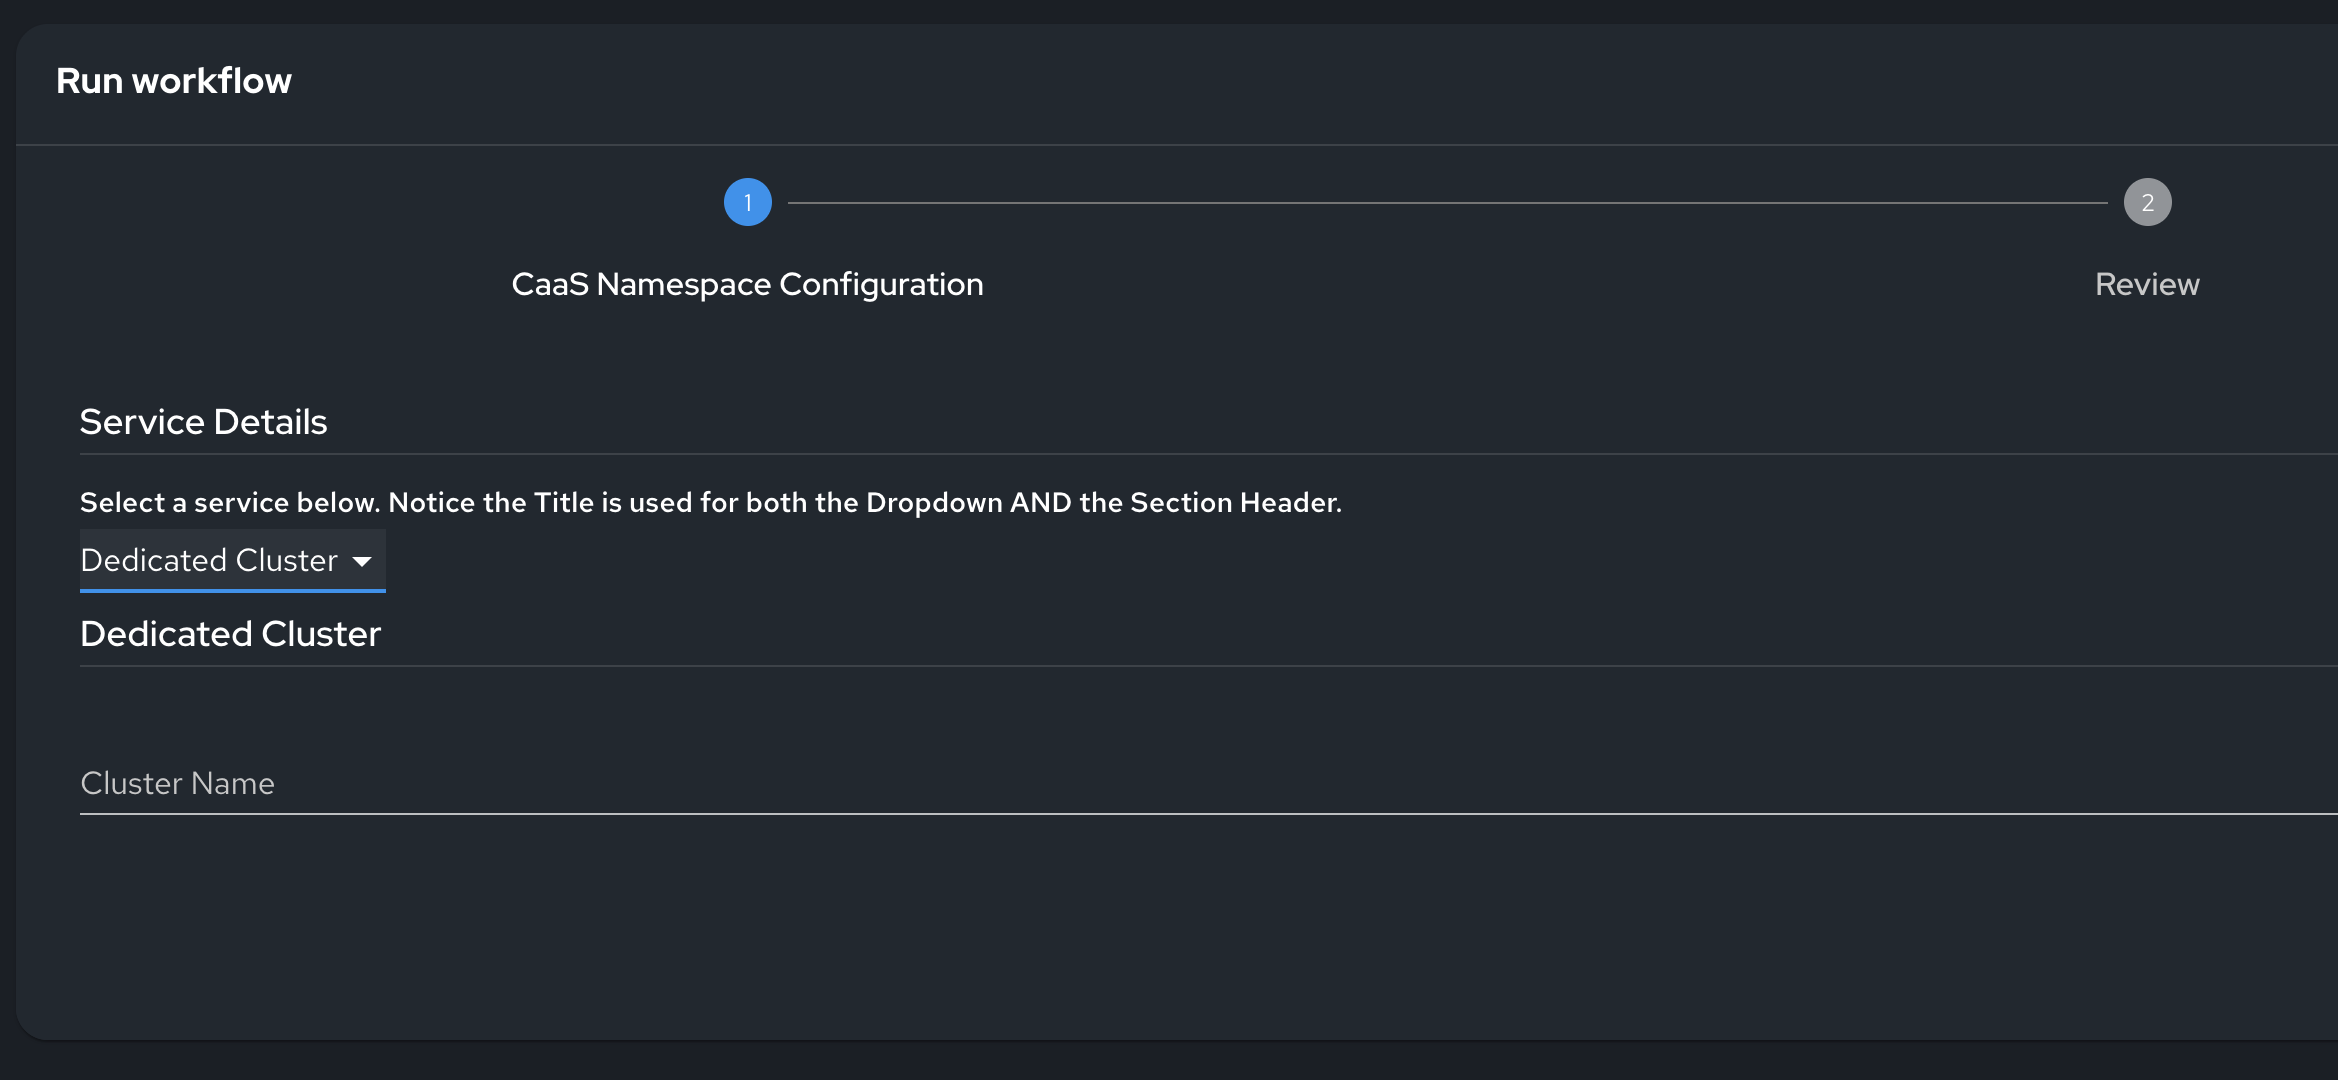
Task: Click the words 'Section Header' in the instructions
Action: (1234, 502)
